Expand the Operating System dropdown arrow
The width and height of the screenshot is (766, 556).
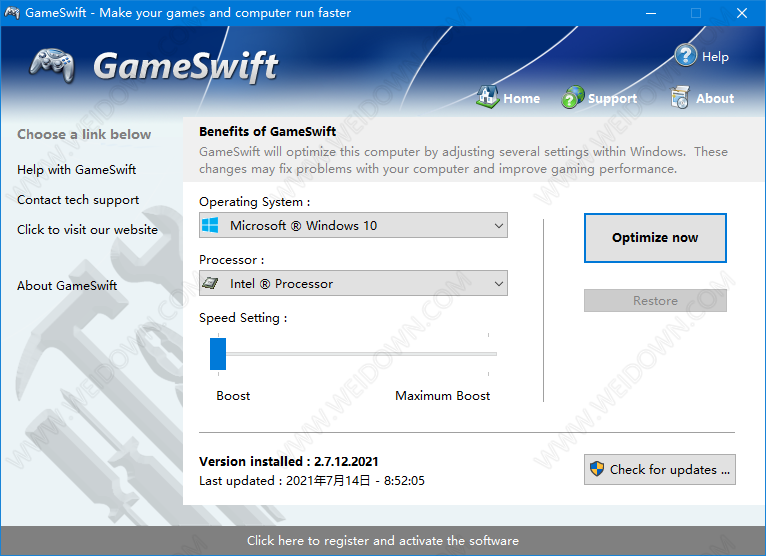(x=498, y=226)
